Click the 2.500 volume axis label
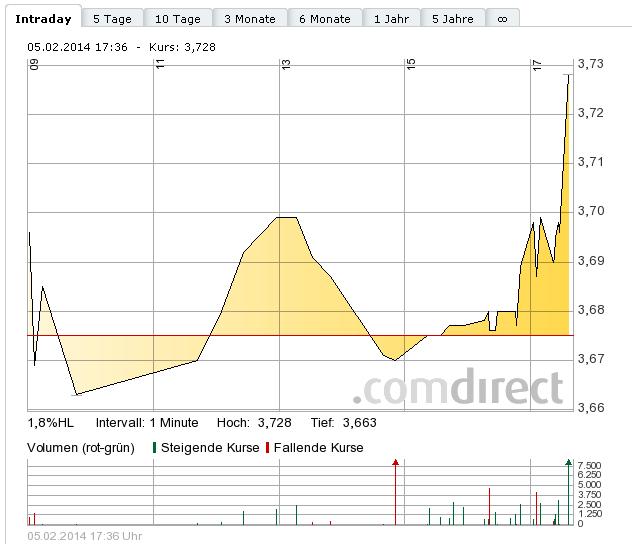Screen dimensions: 632x544 [x=589, y=505]
